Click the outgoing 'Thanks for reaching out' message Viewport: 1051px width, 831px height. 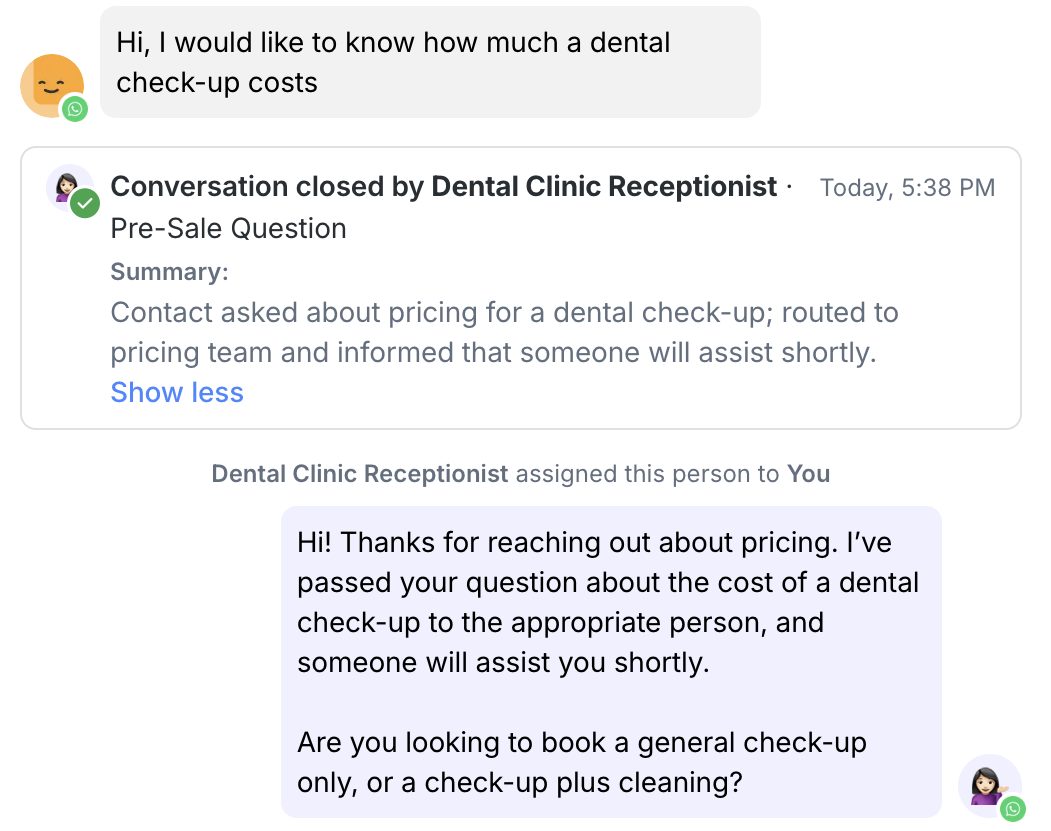(610, 602)
